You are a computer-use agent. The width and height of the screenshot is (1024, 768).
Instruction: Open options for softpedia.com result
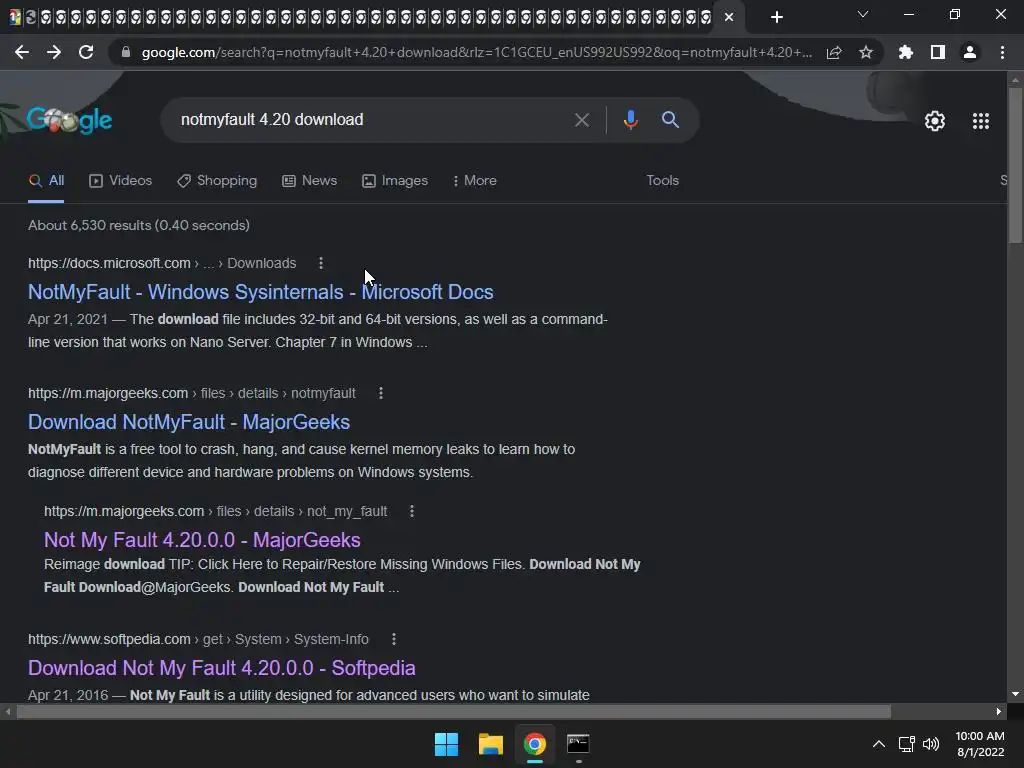pos(394,639)
